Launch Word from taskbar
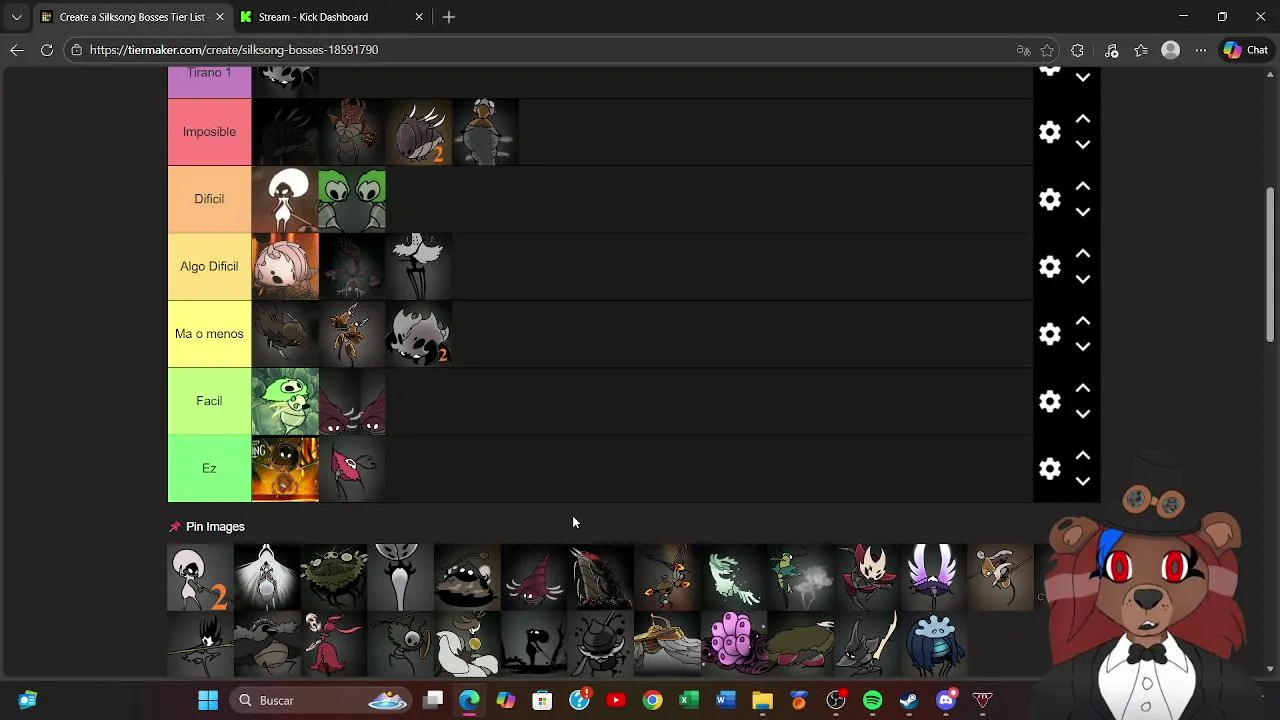1280x720 pixels. (x=725, y=700)
